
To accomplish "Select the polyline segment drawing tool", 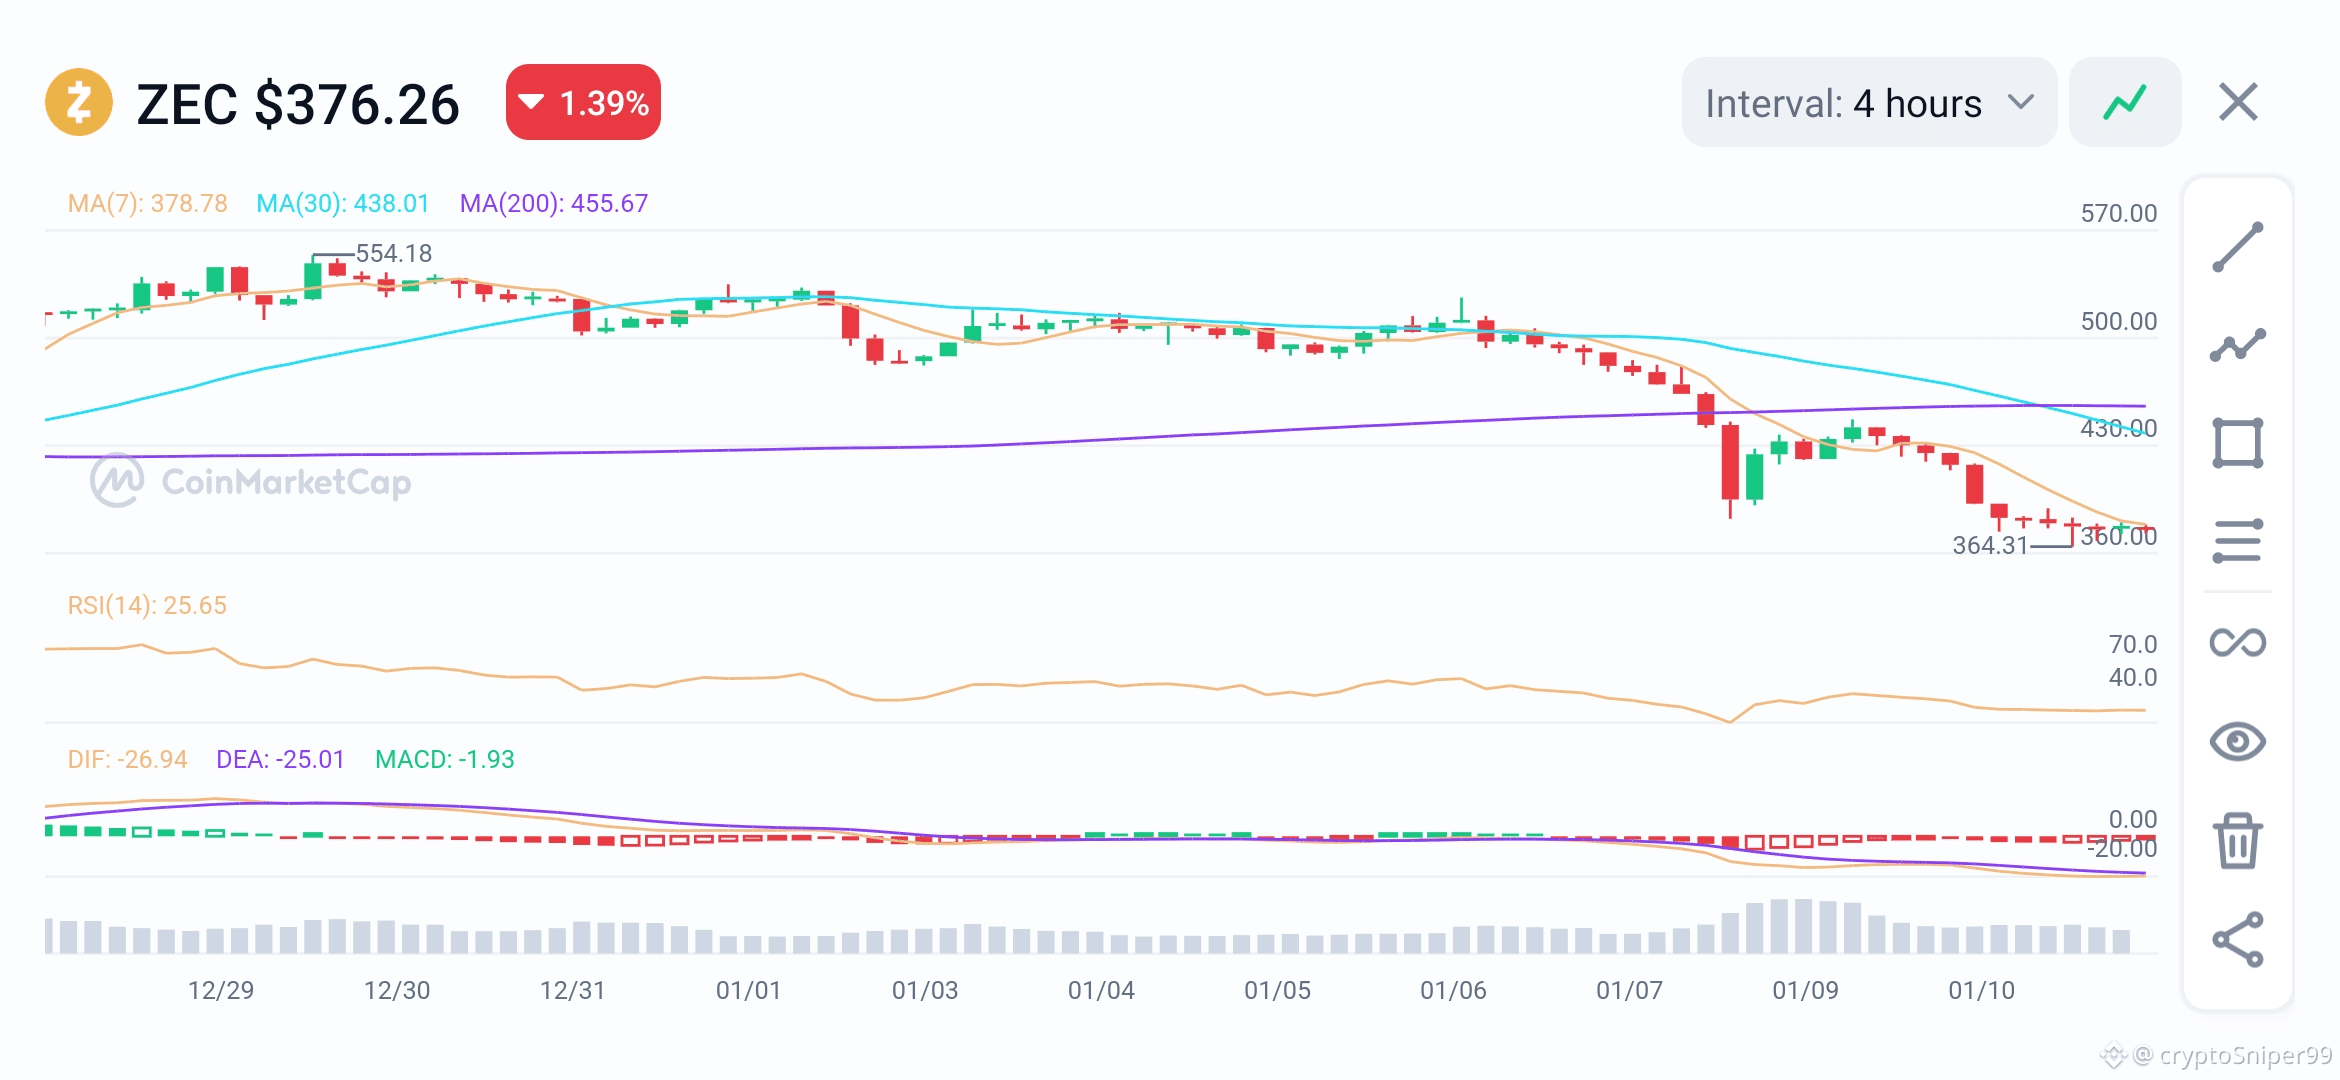I will (x=2237, y=345).
